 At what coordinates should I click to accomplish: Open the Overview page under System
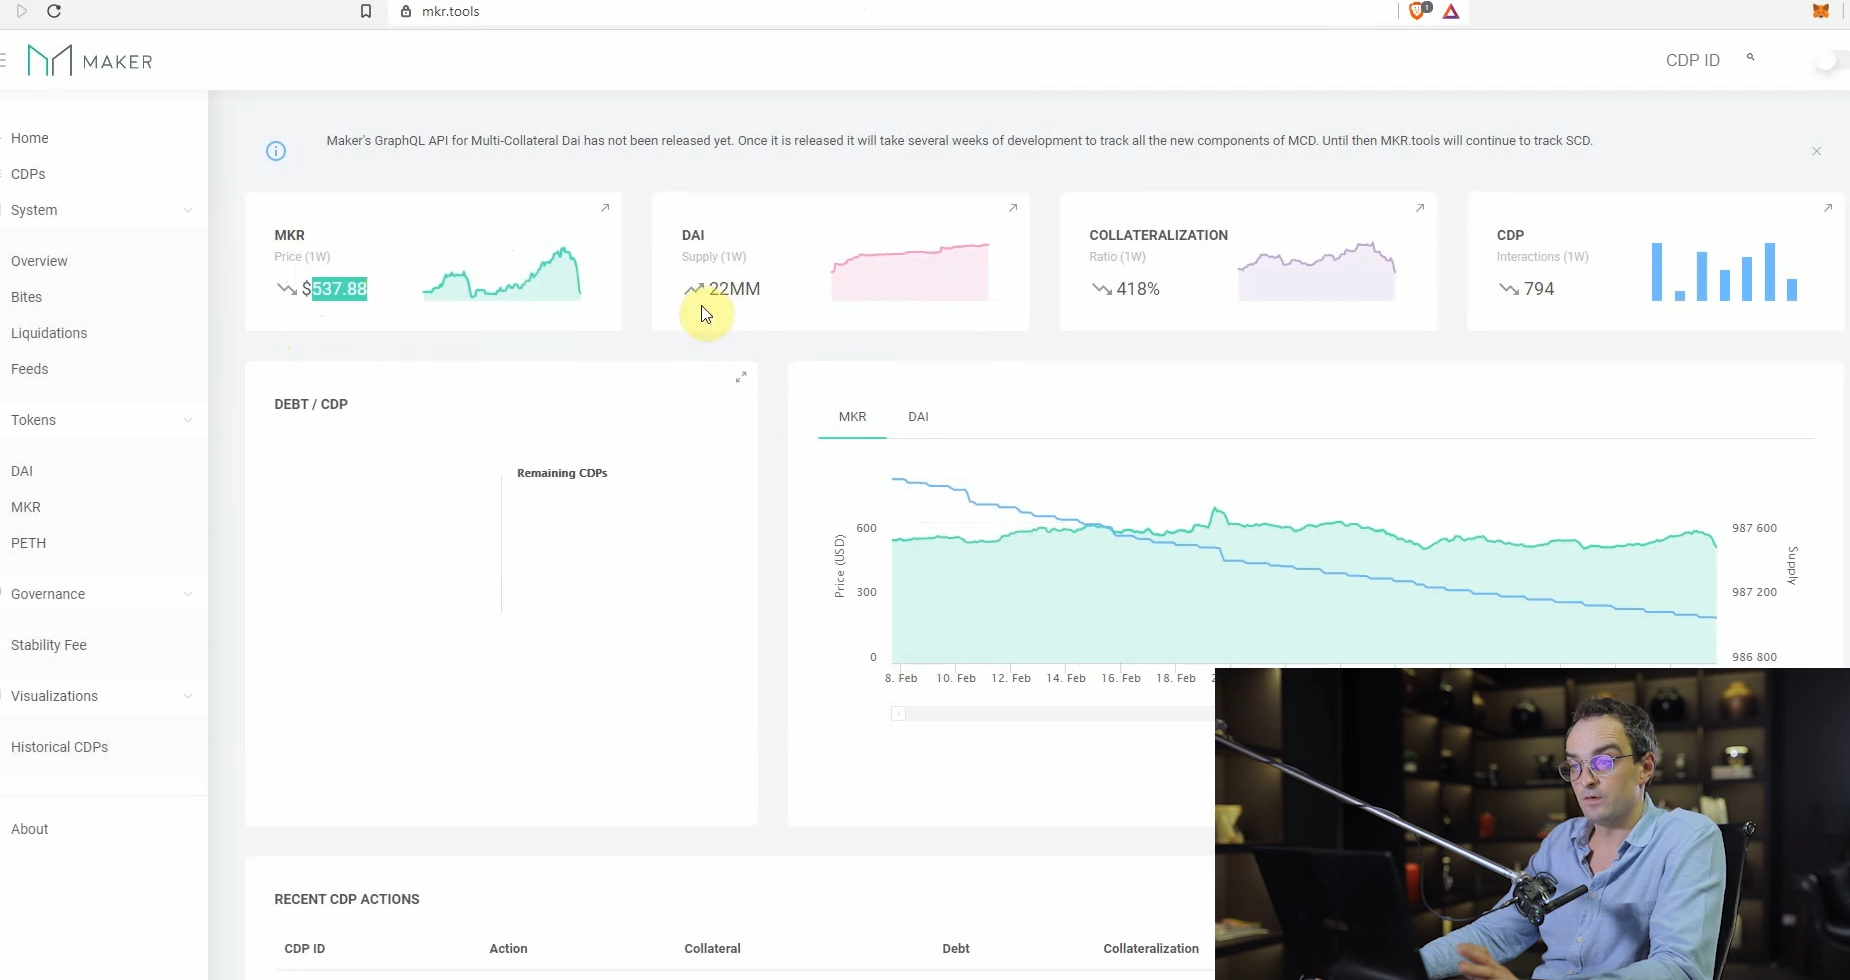point(39,261)
